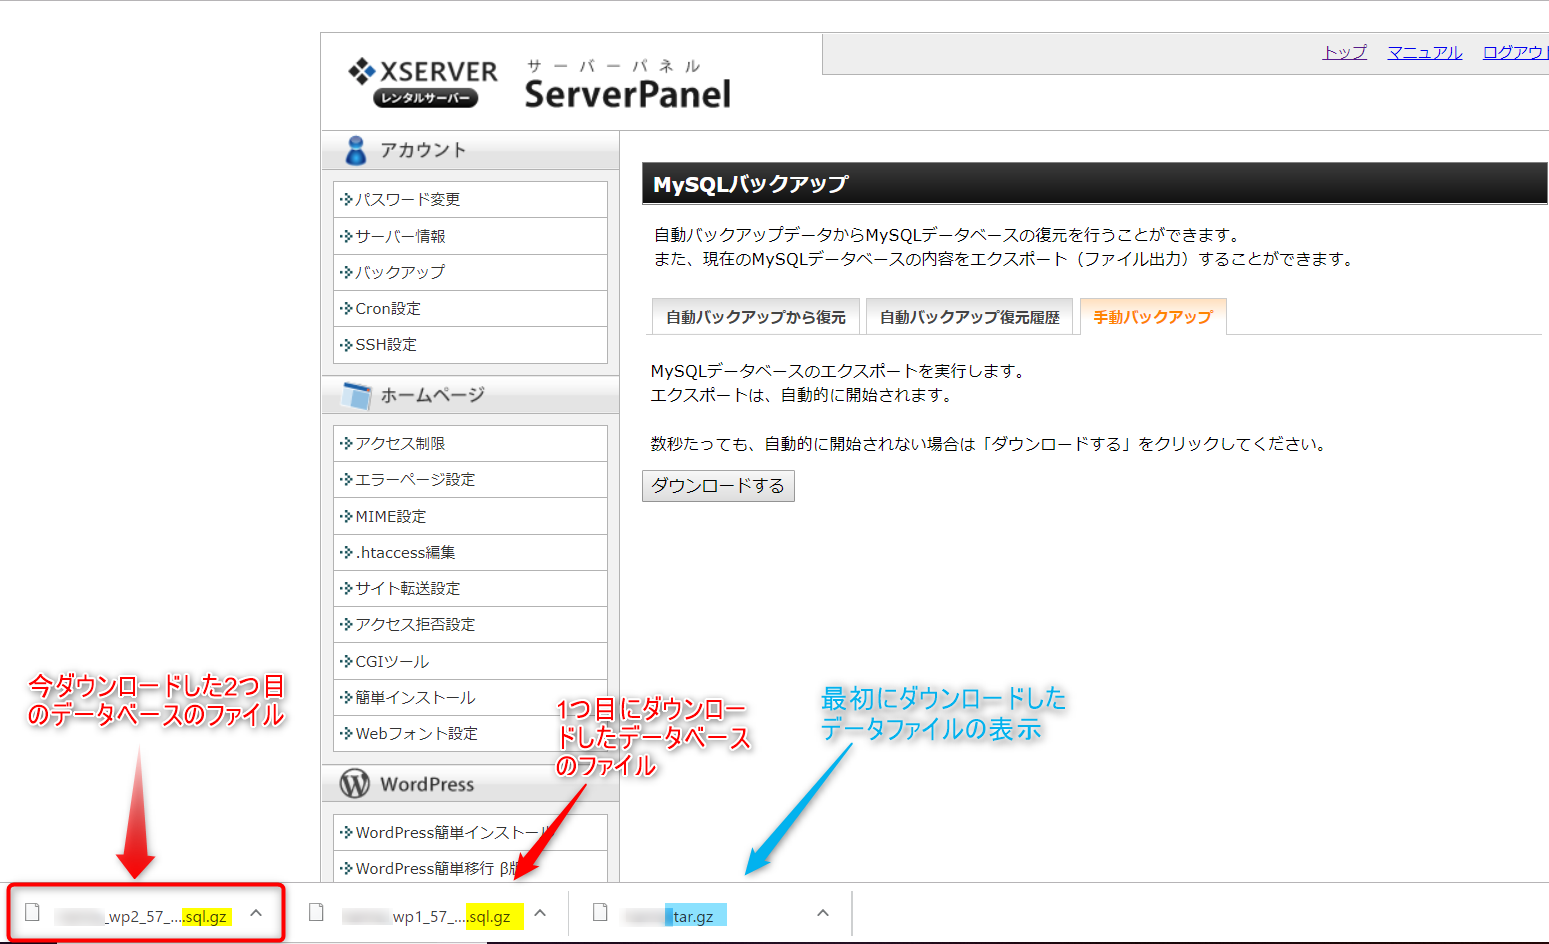Screen dimensions: 1549x944
Task: Open the options chevron for wp2_57 sql.gz download
Action: click(x=256, y=913)
